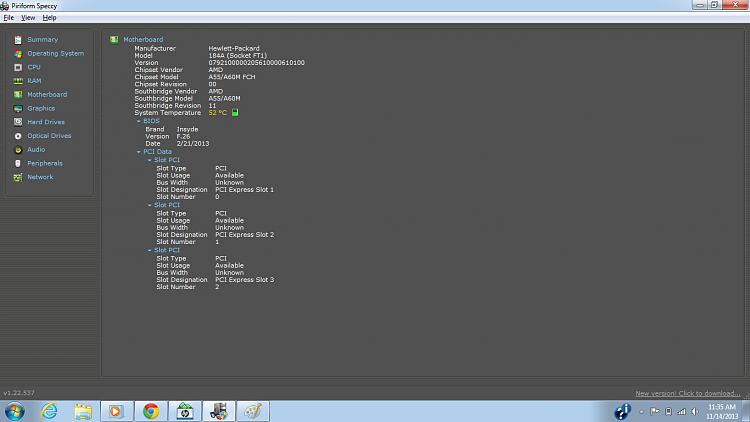Click the volume speaker tray icon

(x=695, y=411)
